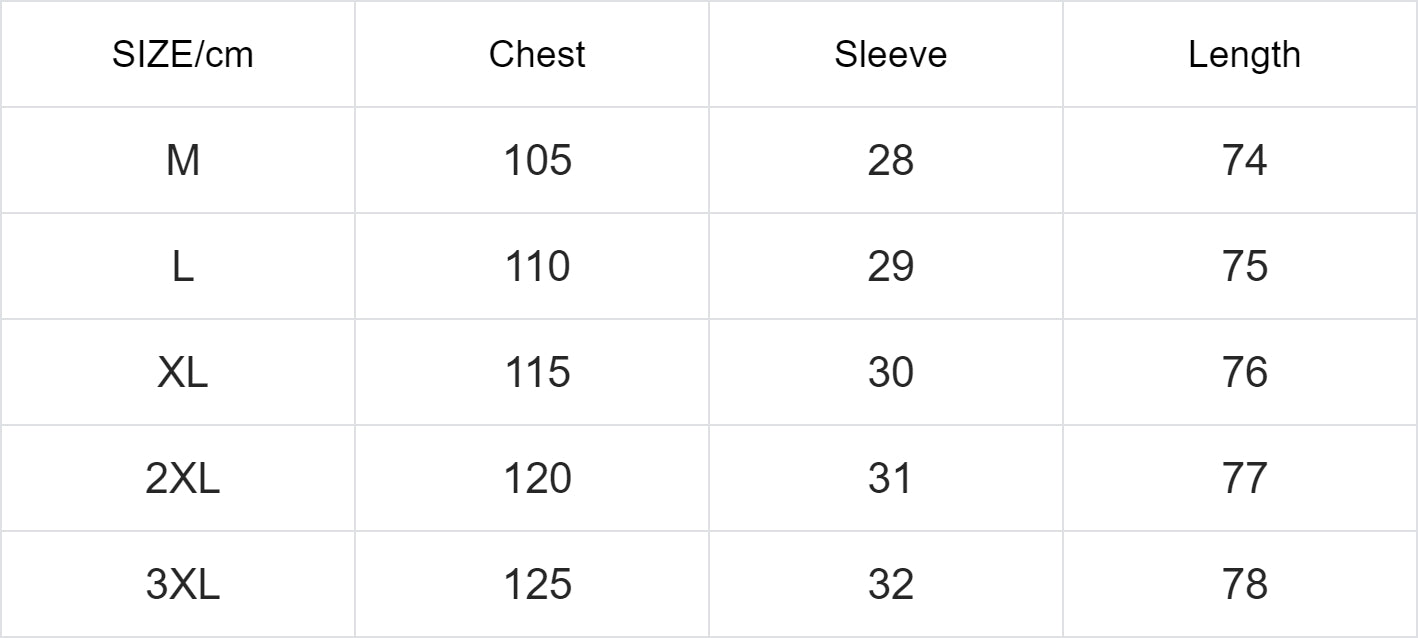Select the 3XL size row label

[182, 584]
